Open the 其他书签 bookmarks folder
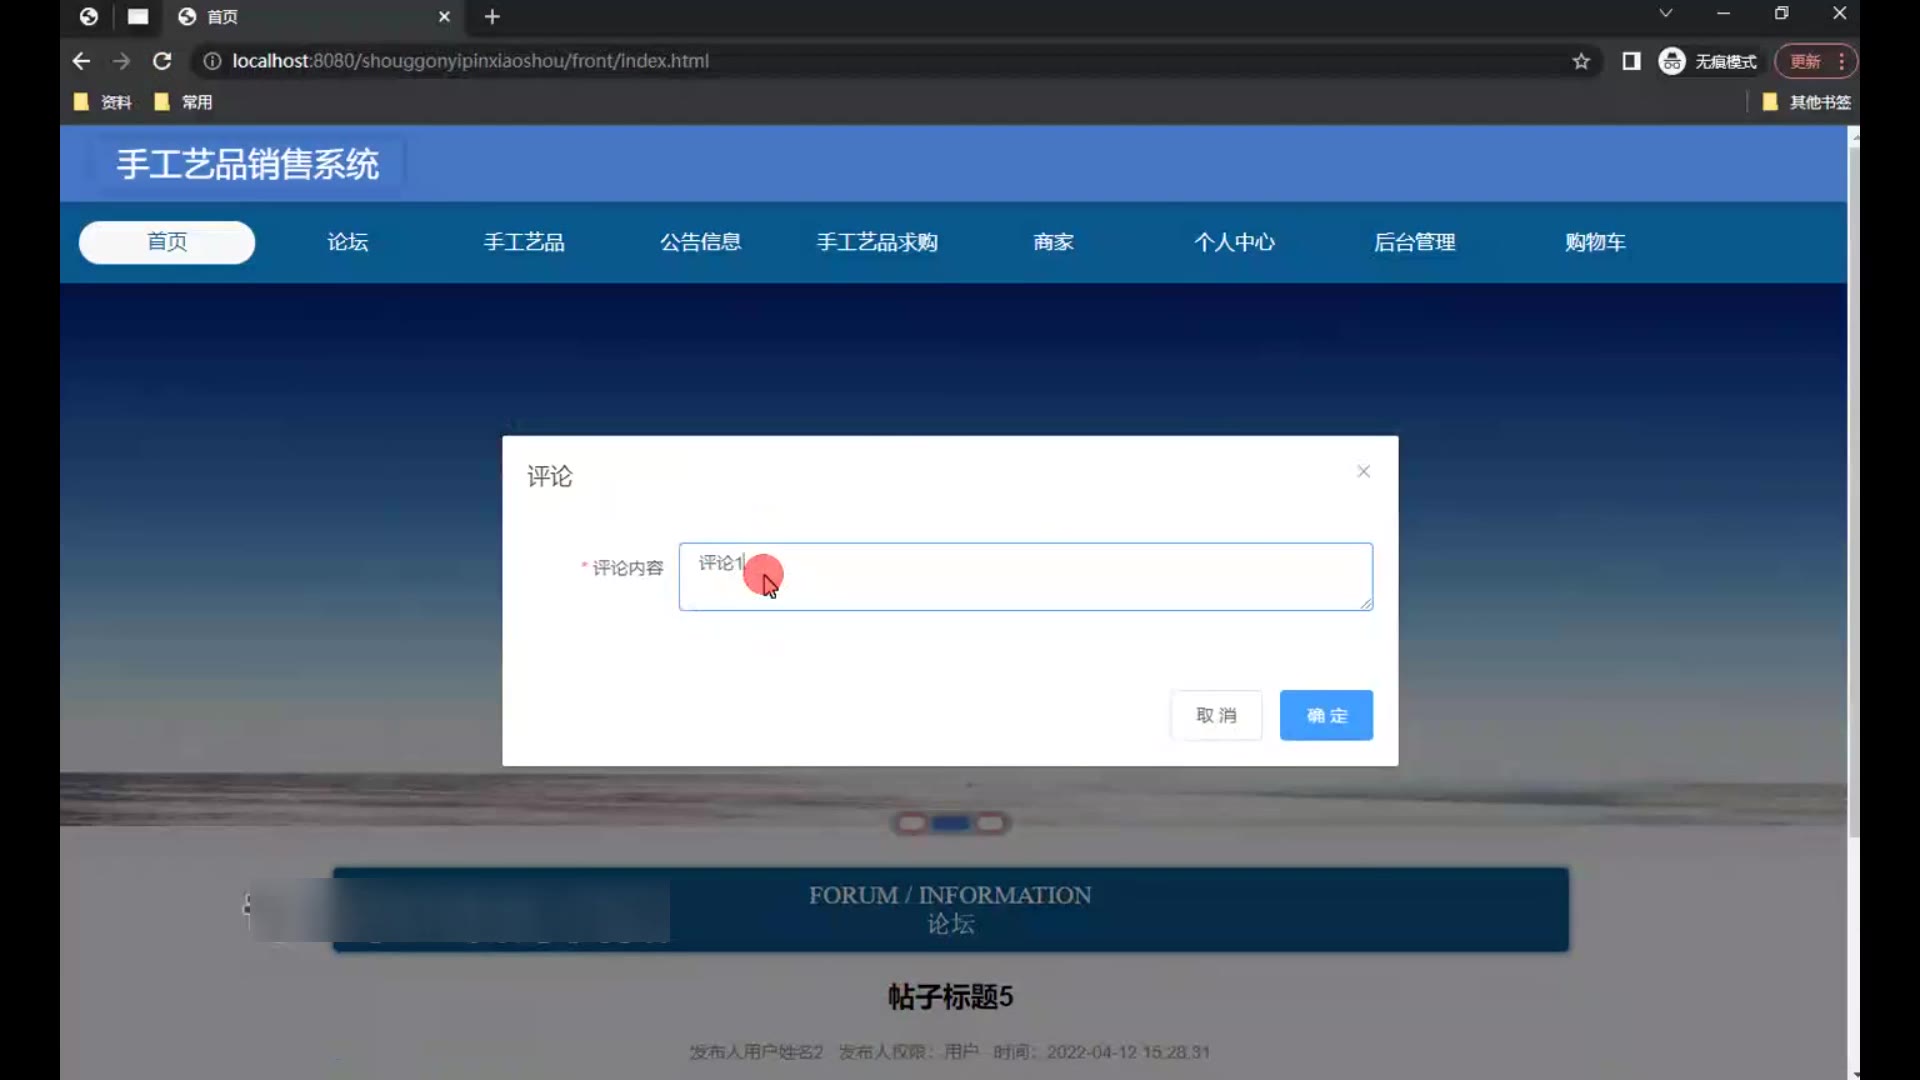Screen dimensions: 1920x1080 tap(1807, 102)
